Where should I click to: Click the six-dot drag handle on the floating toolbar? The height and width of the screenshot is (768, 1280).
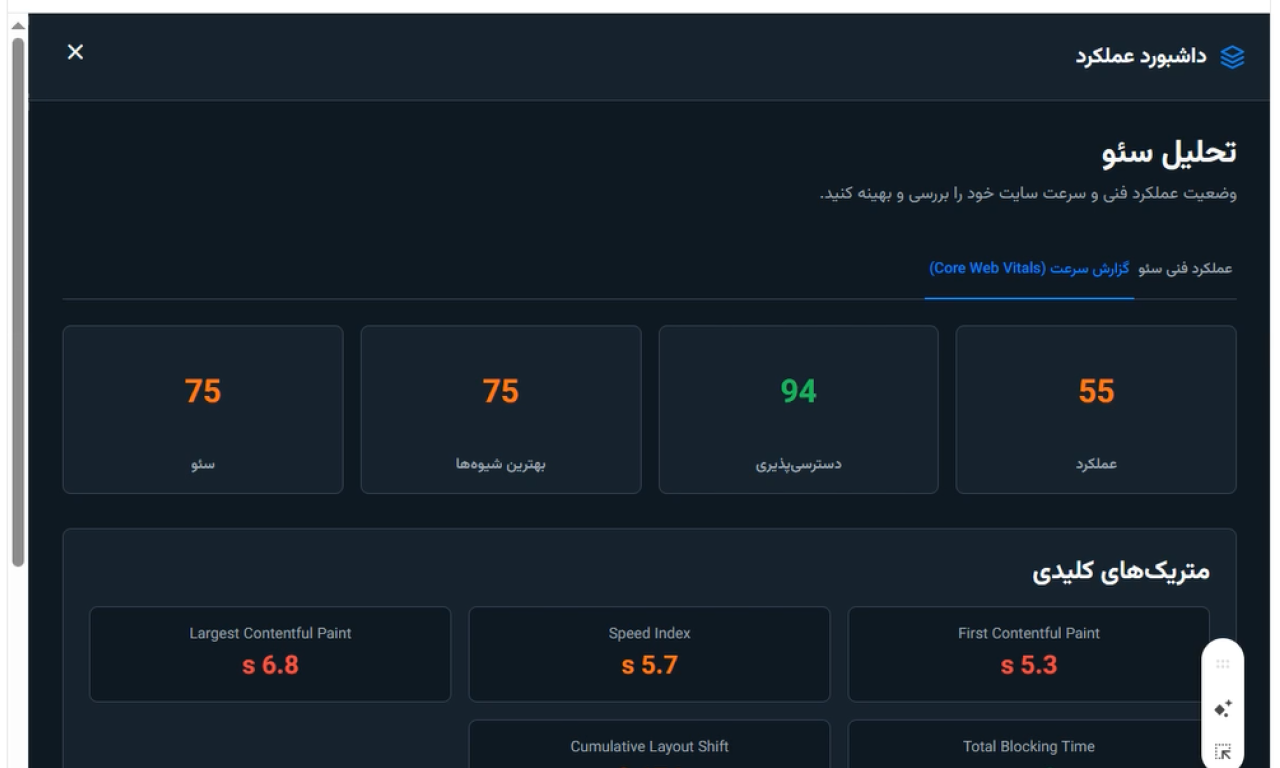pyautogui.click(x=1222, y=664)
